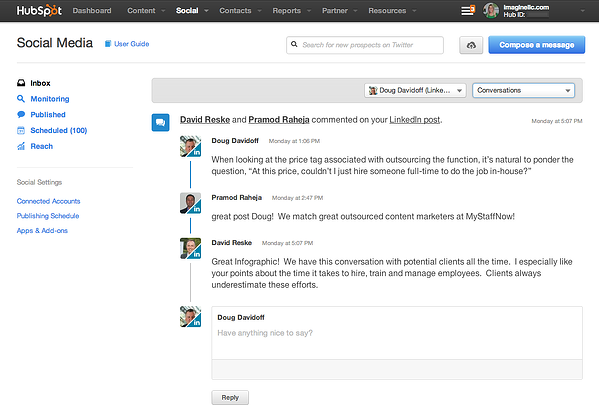
Task: Click the Published speech bubble icon
Action: [21, 114]
